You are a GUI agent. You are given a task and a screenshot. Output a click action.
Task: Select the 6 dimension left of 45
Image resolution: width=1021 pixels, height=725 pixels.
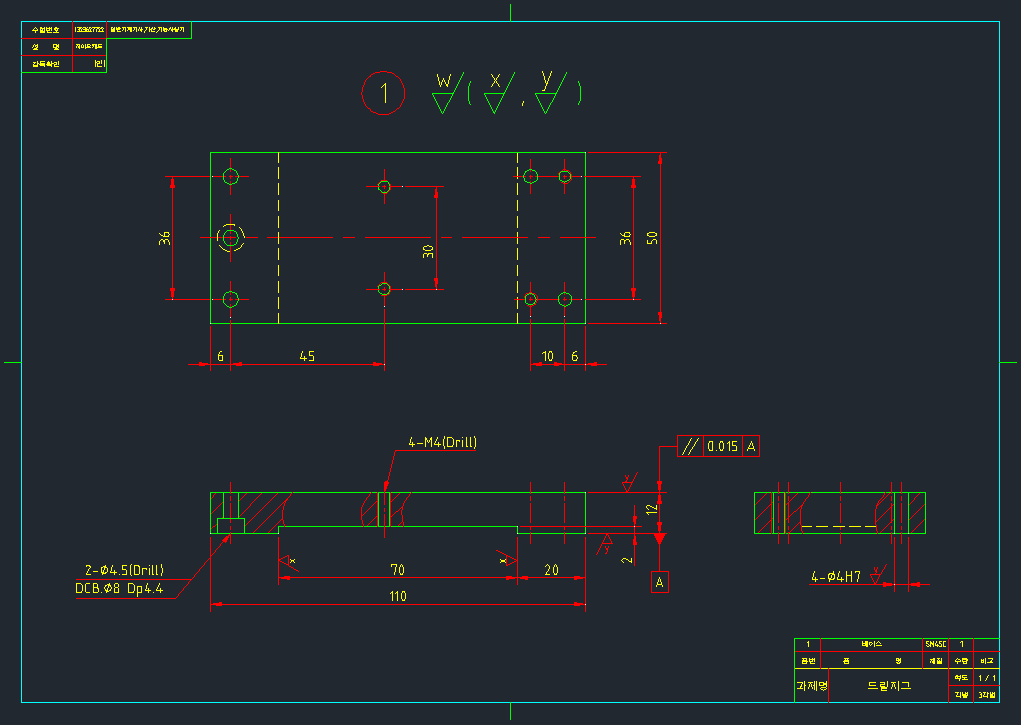click(220, 356)
